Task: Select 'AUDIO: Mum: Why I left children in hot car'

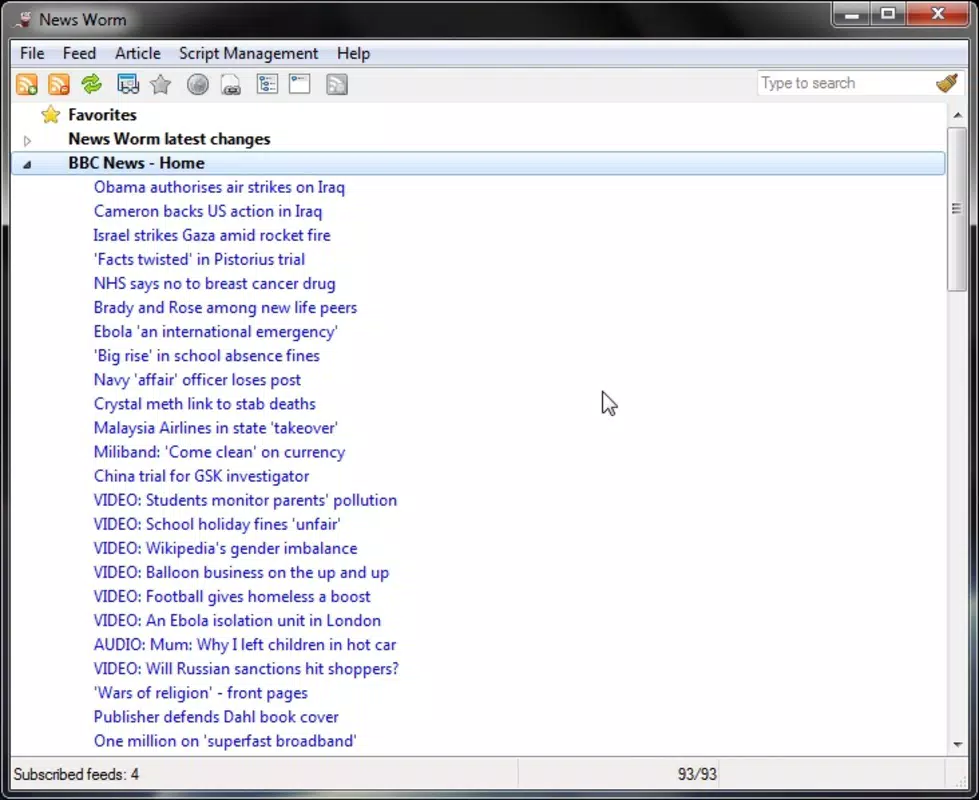Action: point(245,644)
